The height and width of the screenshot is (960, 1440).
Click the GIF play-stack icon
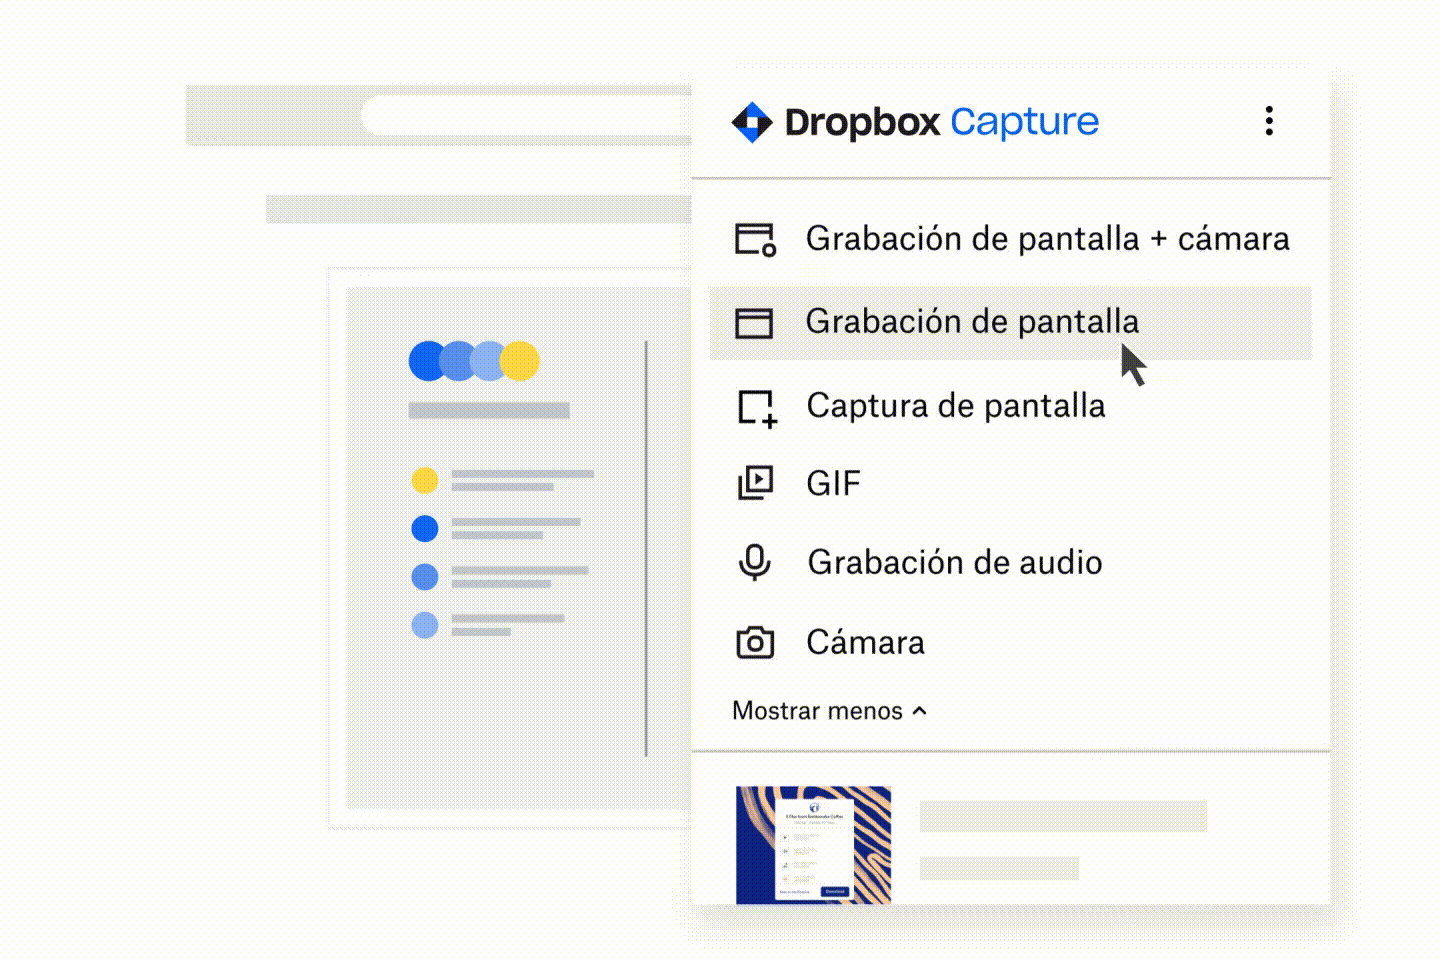pyautogui.click(x=755, y=483)
